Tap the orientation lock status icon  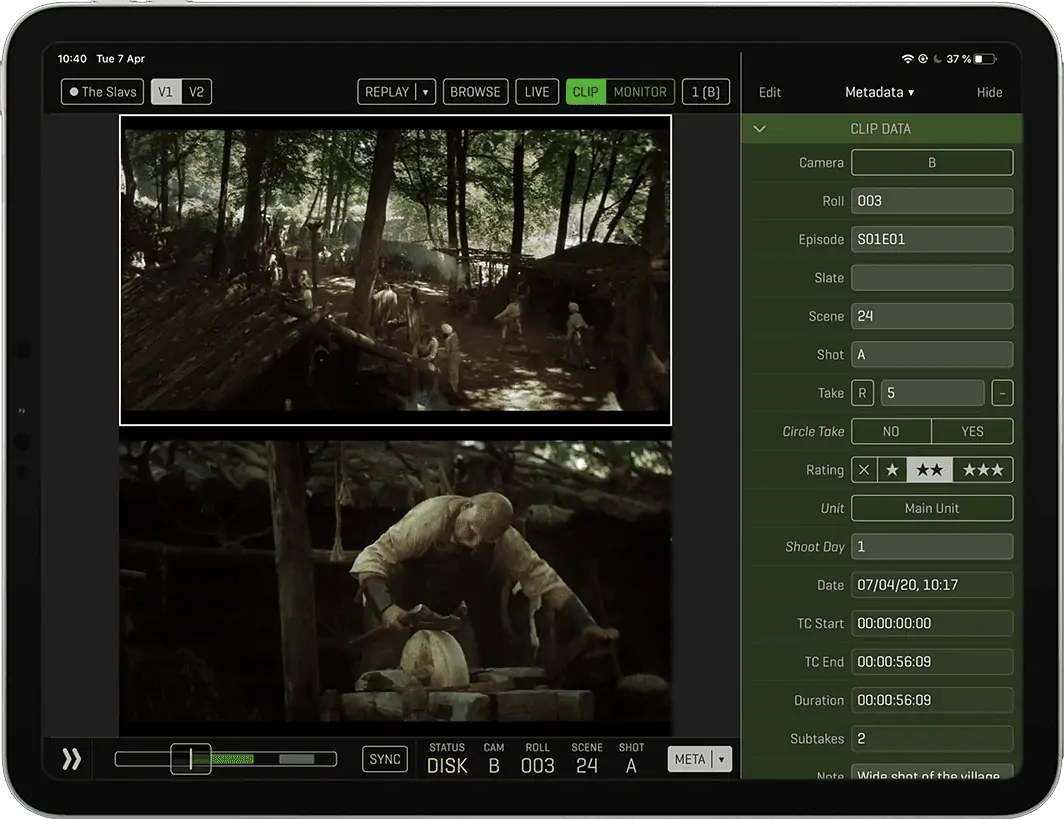click(x=923, y=59)
